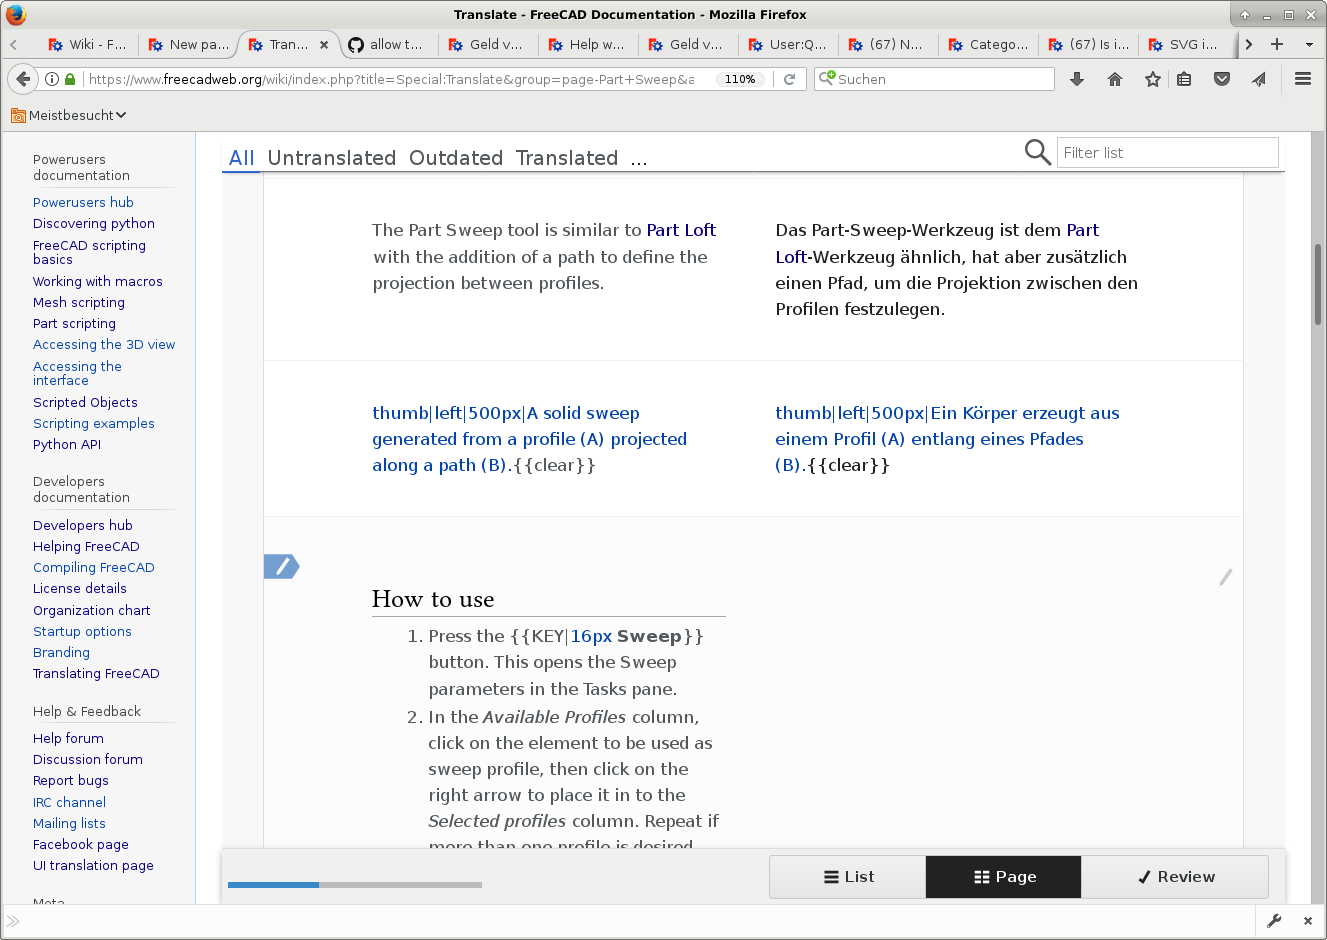
Task: Open the English Part Loft link
Action: click(681, 230)
